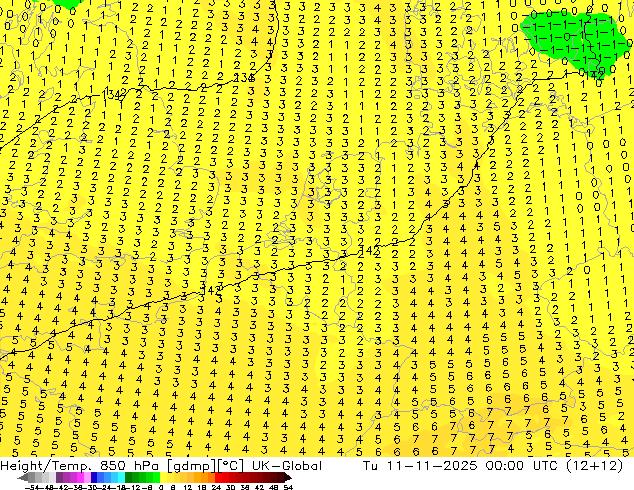Click the '138' contour label near top center
Image resolution: width=634 pixels, height=490 pixels.
tap(244, 78)
